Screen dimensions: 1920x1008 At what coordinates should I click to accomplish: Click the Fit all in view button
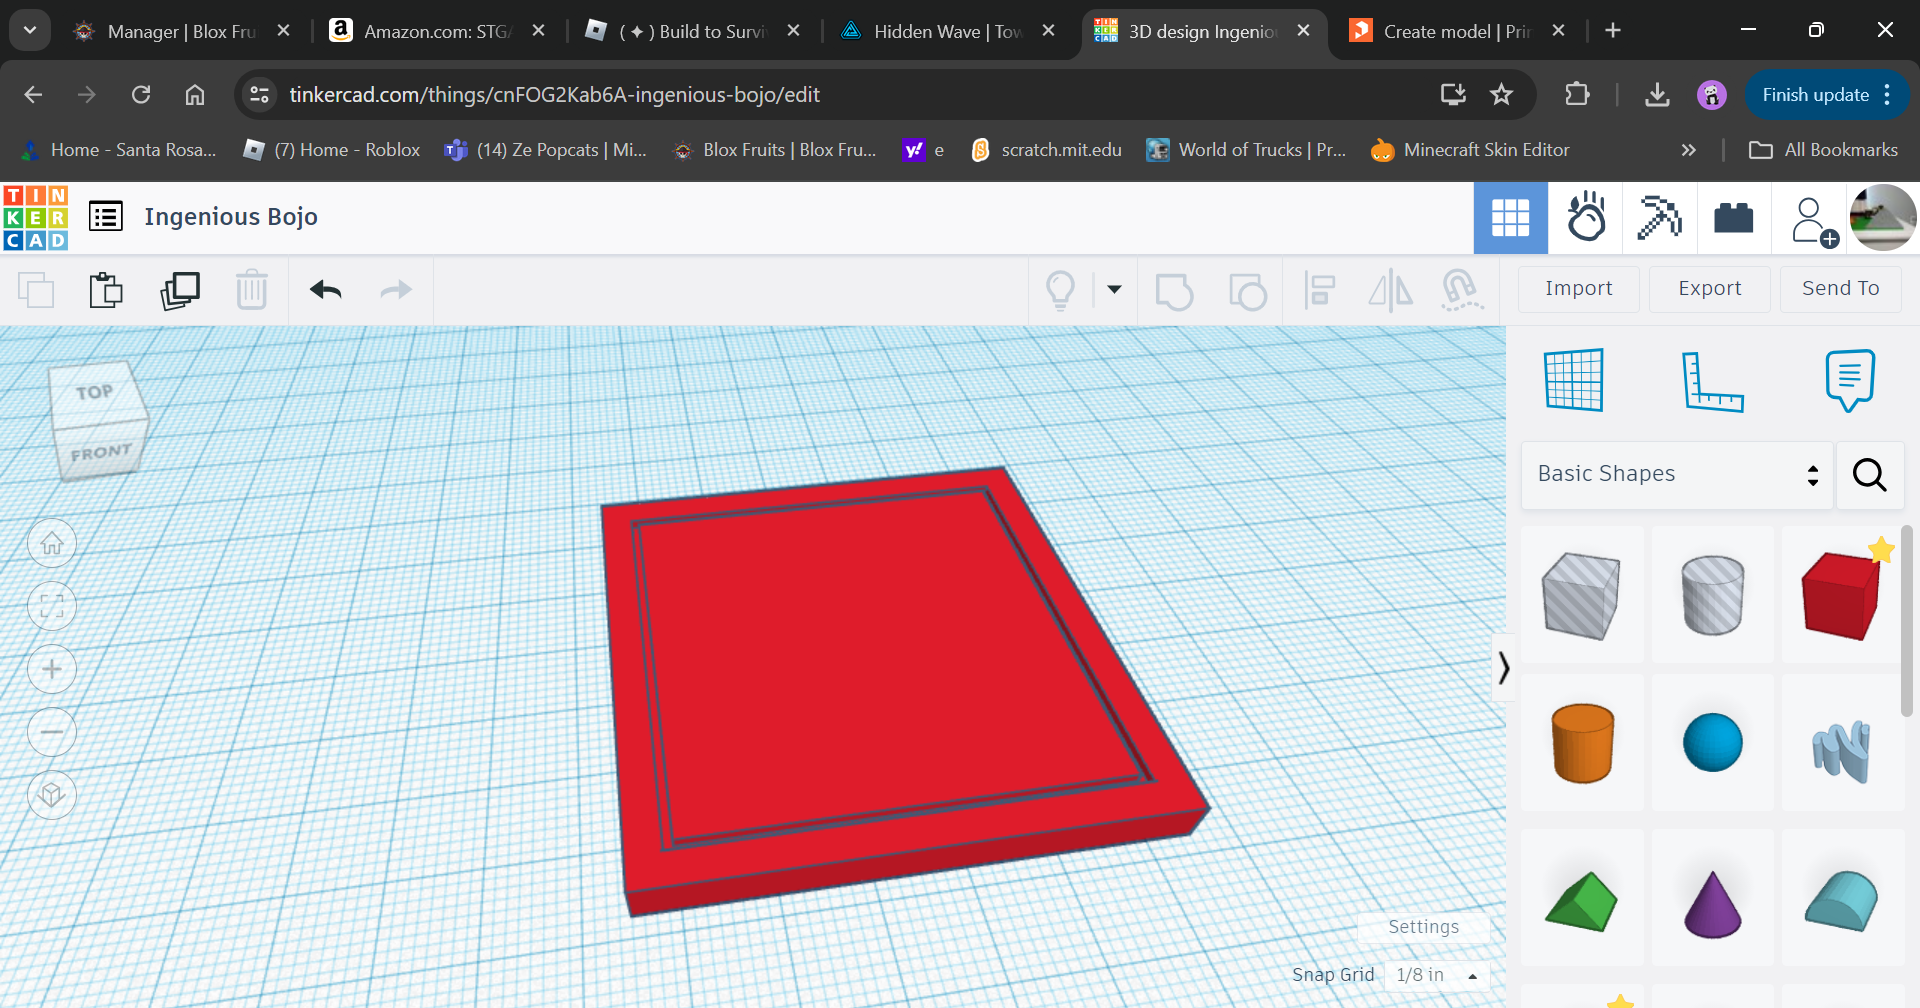coord(52,606)
